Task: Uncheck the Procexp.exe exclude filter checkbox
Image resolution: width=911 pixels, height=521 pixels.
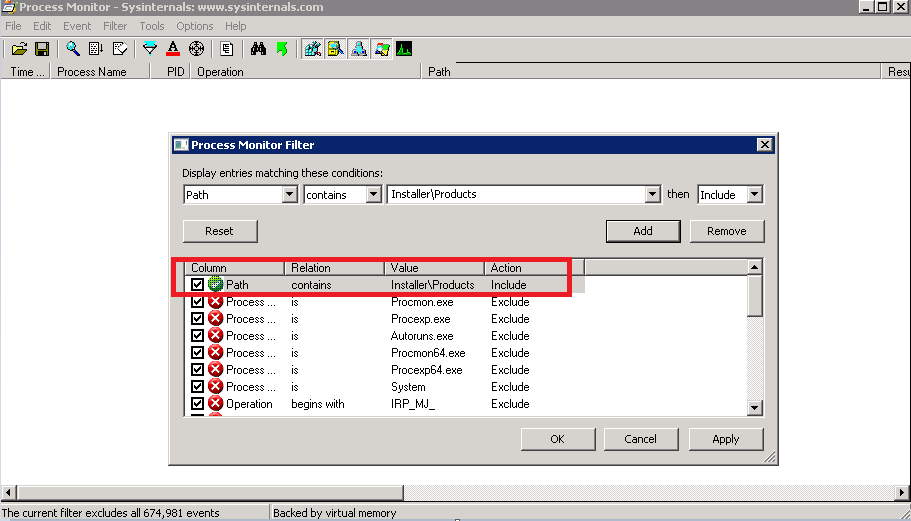Action: click(198, 318)
